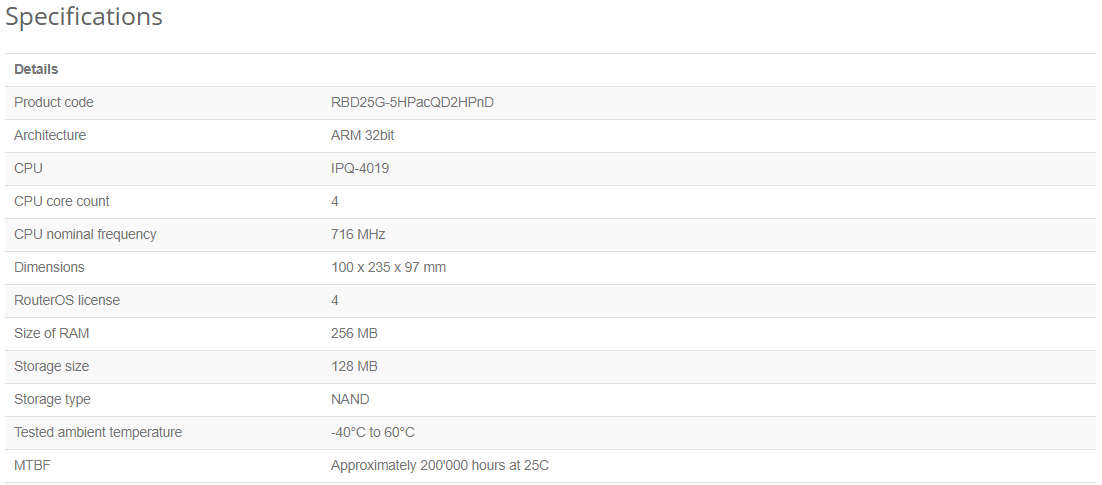
Task: Click the product code RBD25G-5HPacQD2HPnD
Action: click(x=413, y=103)
